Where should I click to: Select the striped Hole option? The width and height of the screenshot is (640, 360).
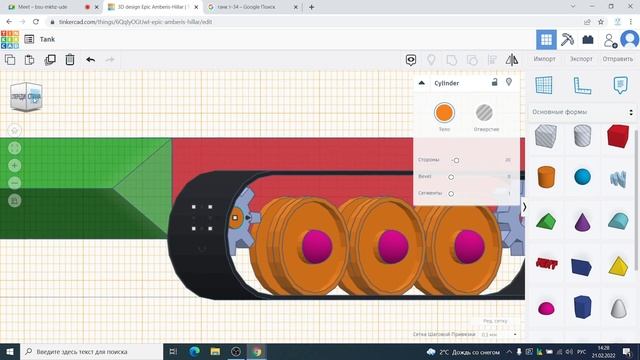(484, 113)
